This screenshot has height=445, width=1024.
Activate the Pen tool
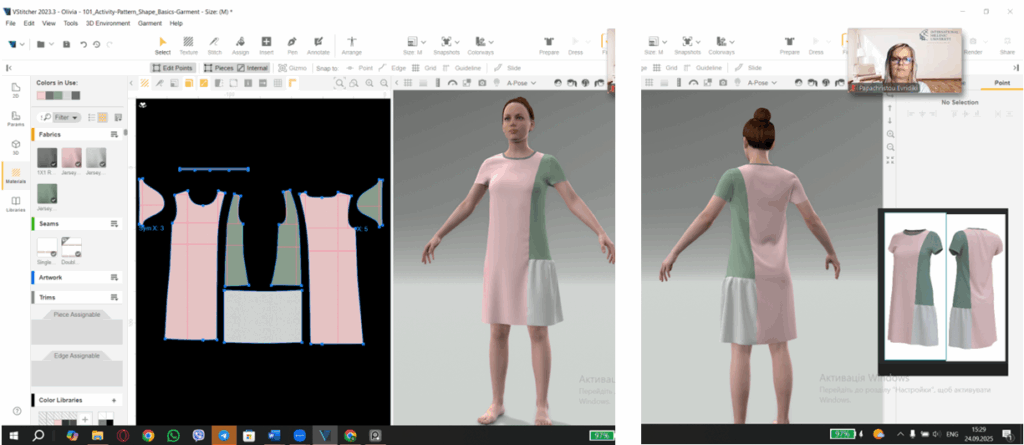292,43
